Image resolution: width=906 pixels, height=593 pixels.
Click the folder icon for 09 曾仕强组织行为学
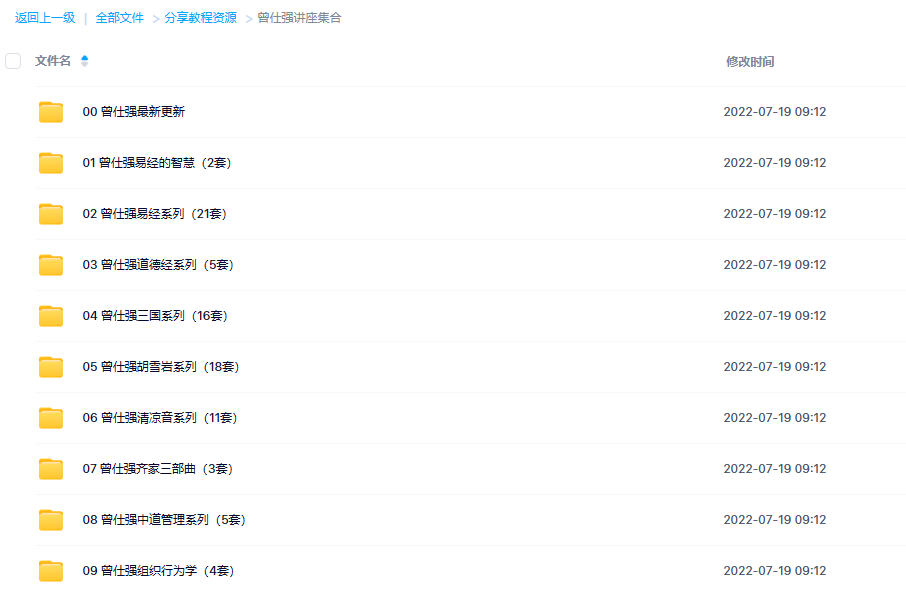(x=50, y=570)
